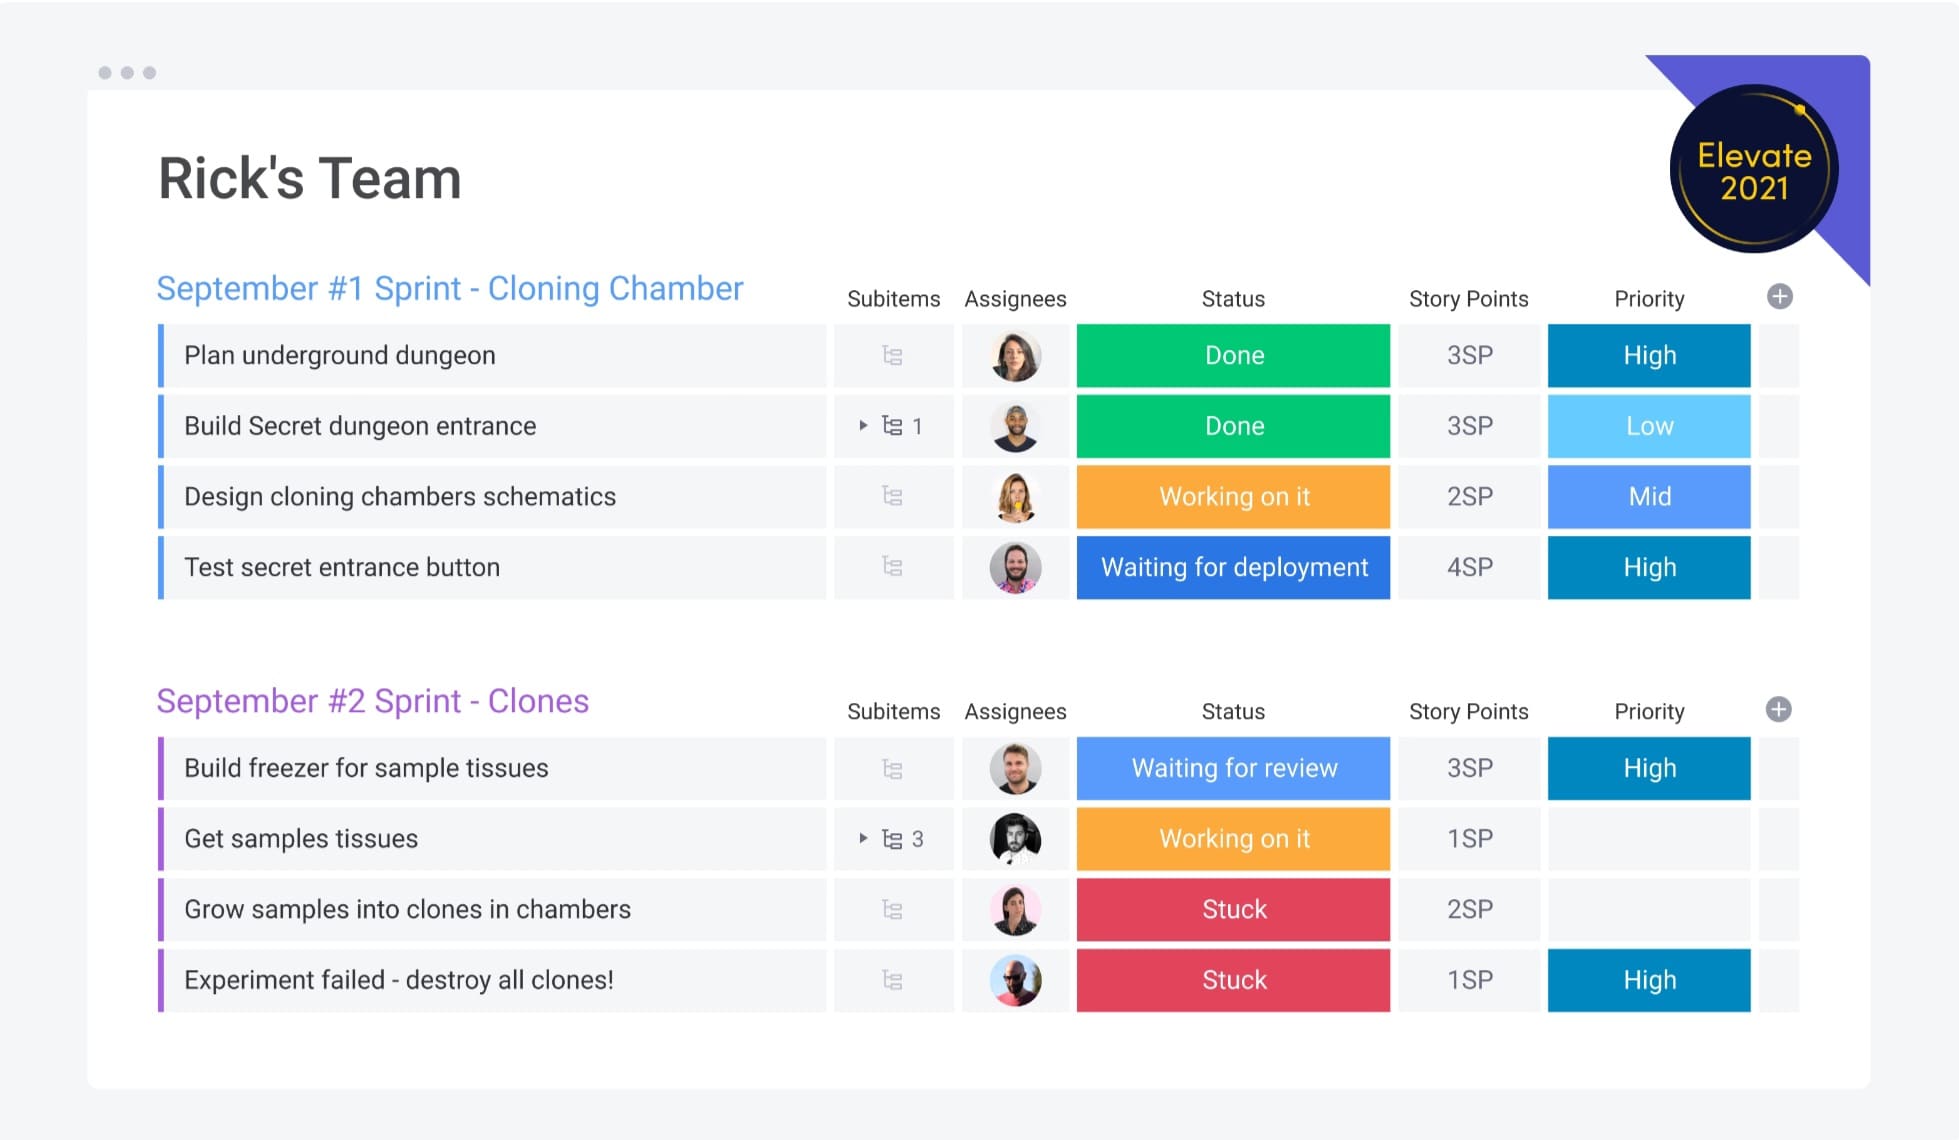1959x1140 pixels.
Task: Click the Waiting for deployment status label
Action: 1232,567
